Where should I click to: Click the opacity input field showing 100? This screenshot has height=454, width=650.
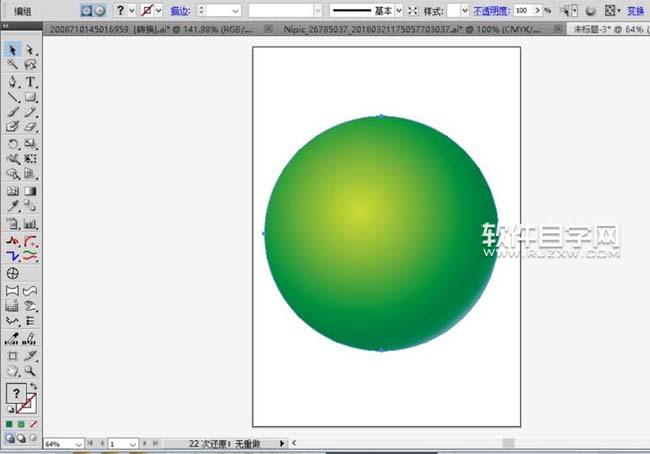(x=523, y=10)
